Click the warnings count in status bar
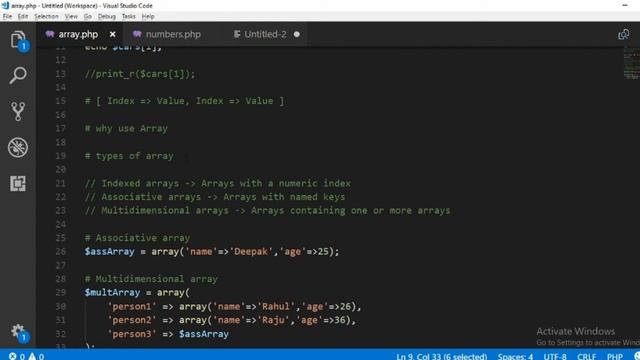 click(x=36, y=356)
